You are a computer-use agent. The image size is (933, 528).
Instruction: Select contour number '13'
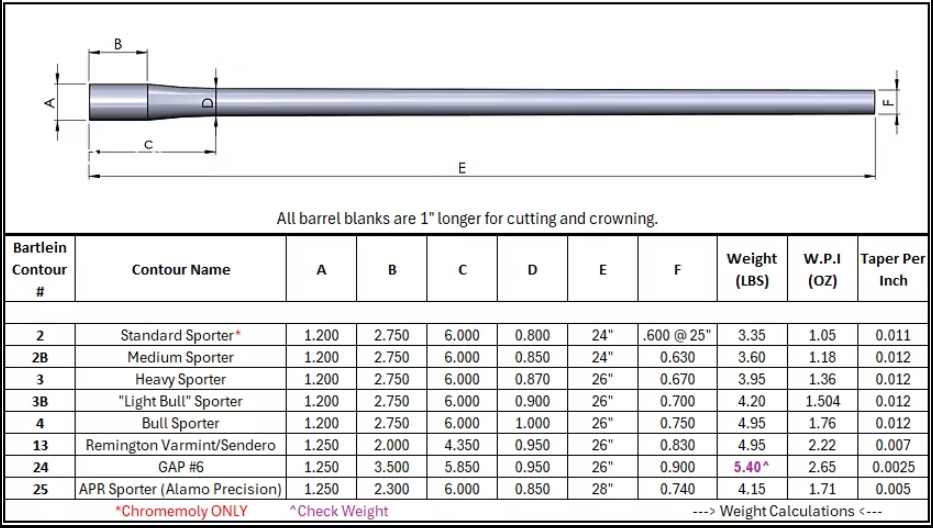coord(40,446)
